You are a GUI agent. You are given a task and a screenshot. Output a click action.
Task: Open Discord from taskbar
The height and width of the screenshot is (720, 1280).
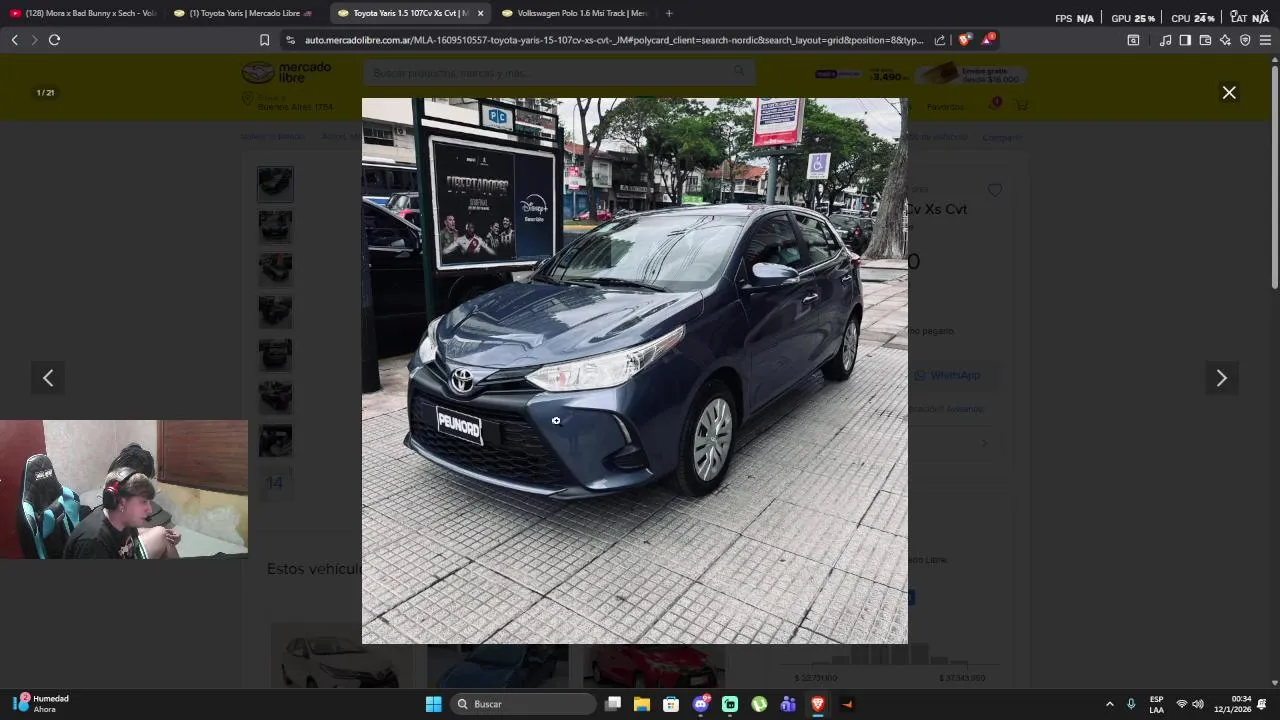(701, 704)
